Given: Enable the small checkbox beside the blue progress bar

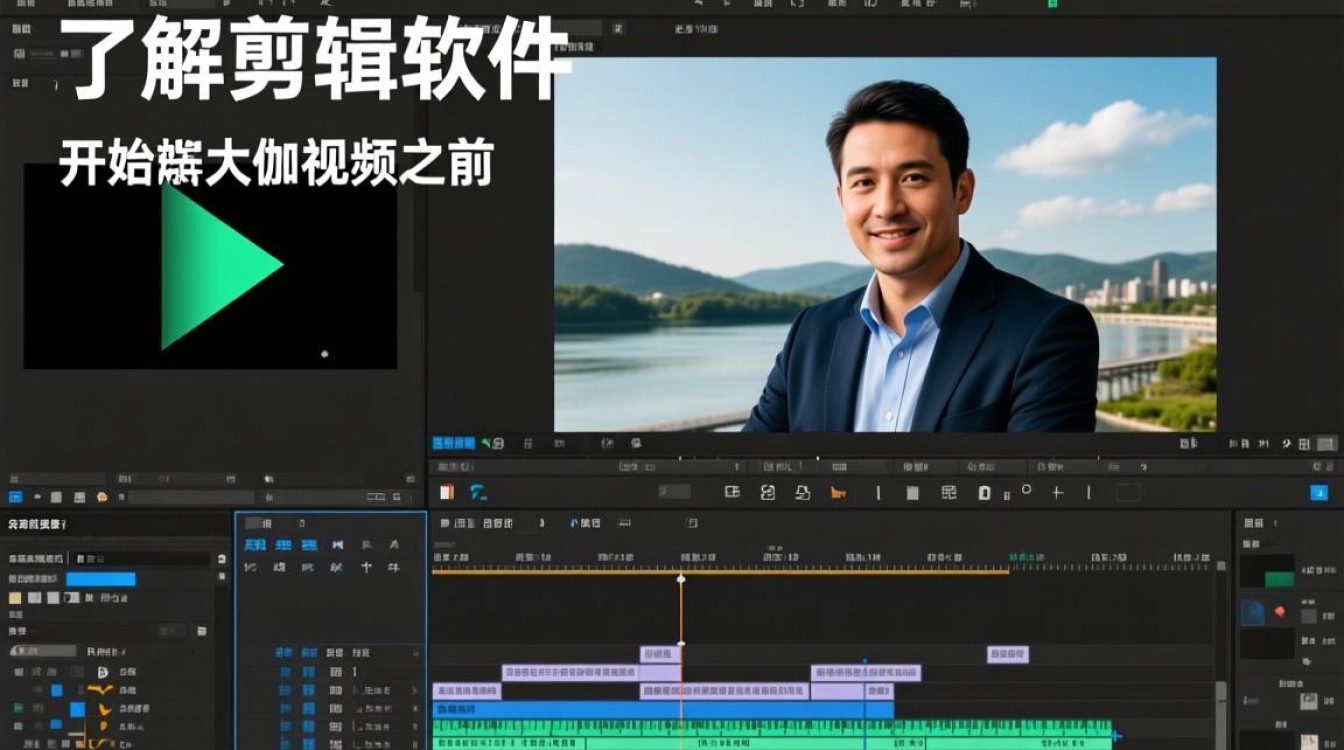Looking at the screenshot, I should [x=222, y=576].
